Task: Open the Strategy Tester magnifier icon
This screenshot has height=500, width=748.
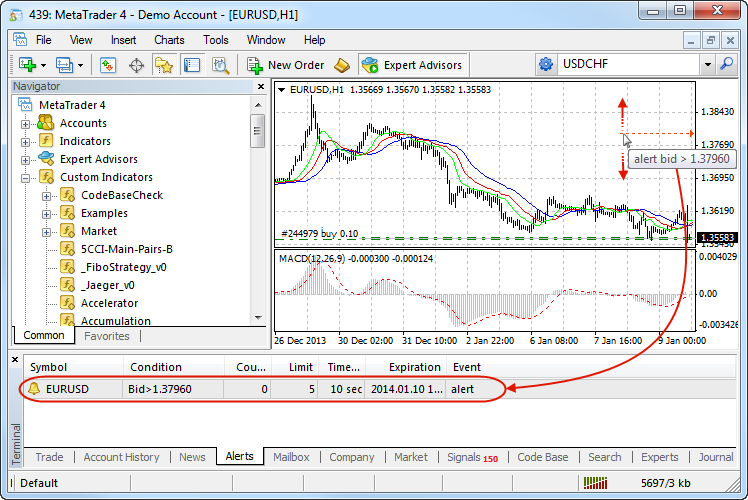Action: [x=221, y=65]
